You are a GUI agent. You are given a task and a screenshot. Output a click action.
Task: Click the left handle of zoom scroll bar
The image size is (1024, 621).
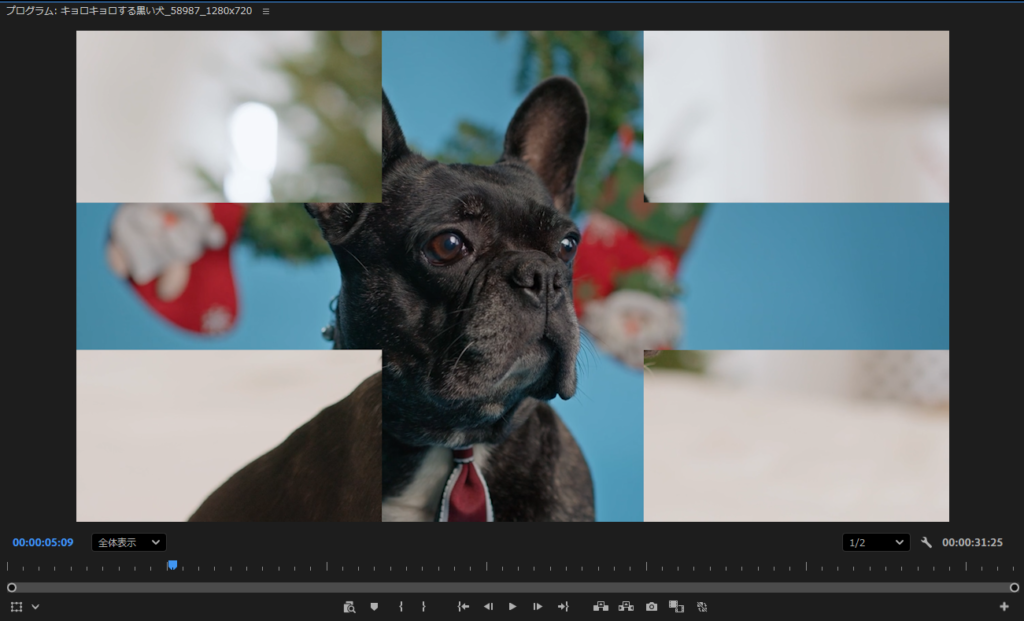[x=12, y=588]
